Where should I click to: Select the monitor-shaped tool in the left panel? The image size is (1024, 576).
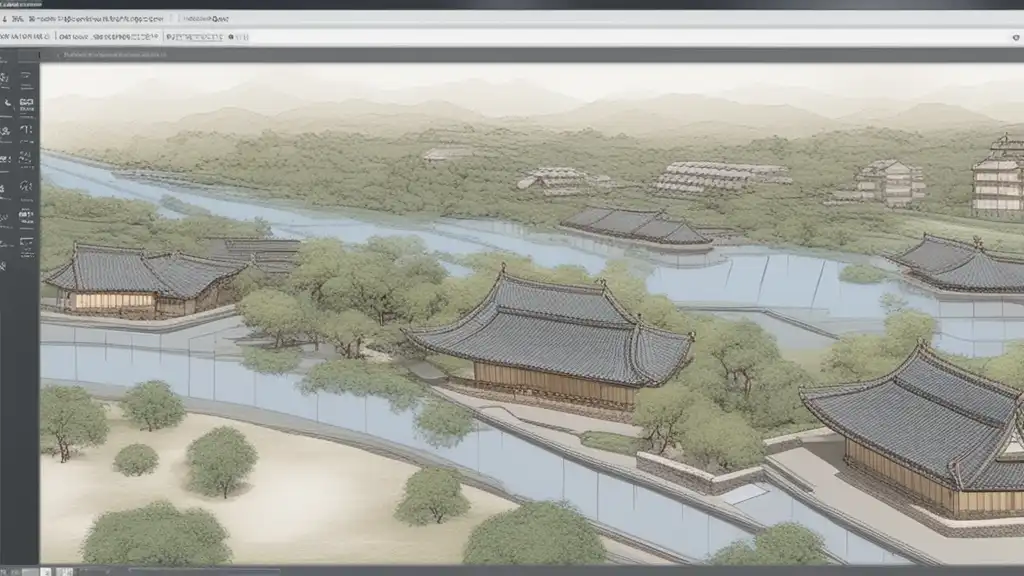pyautogui.click(x=26, y=241)
